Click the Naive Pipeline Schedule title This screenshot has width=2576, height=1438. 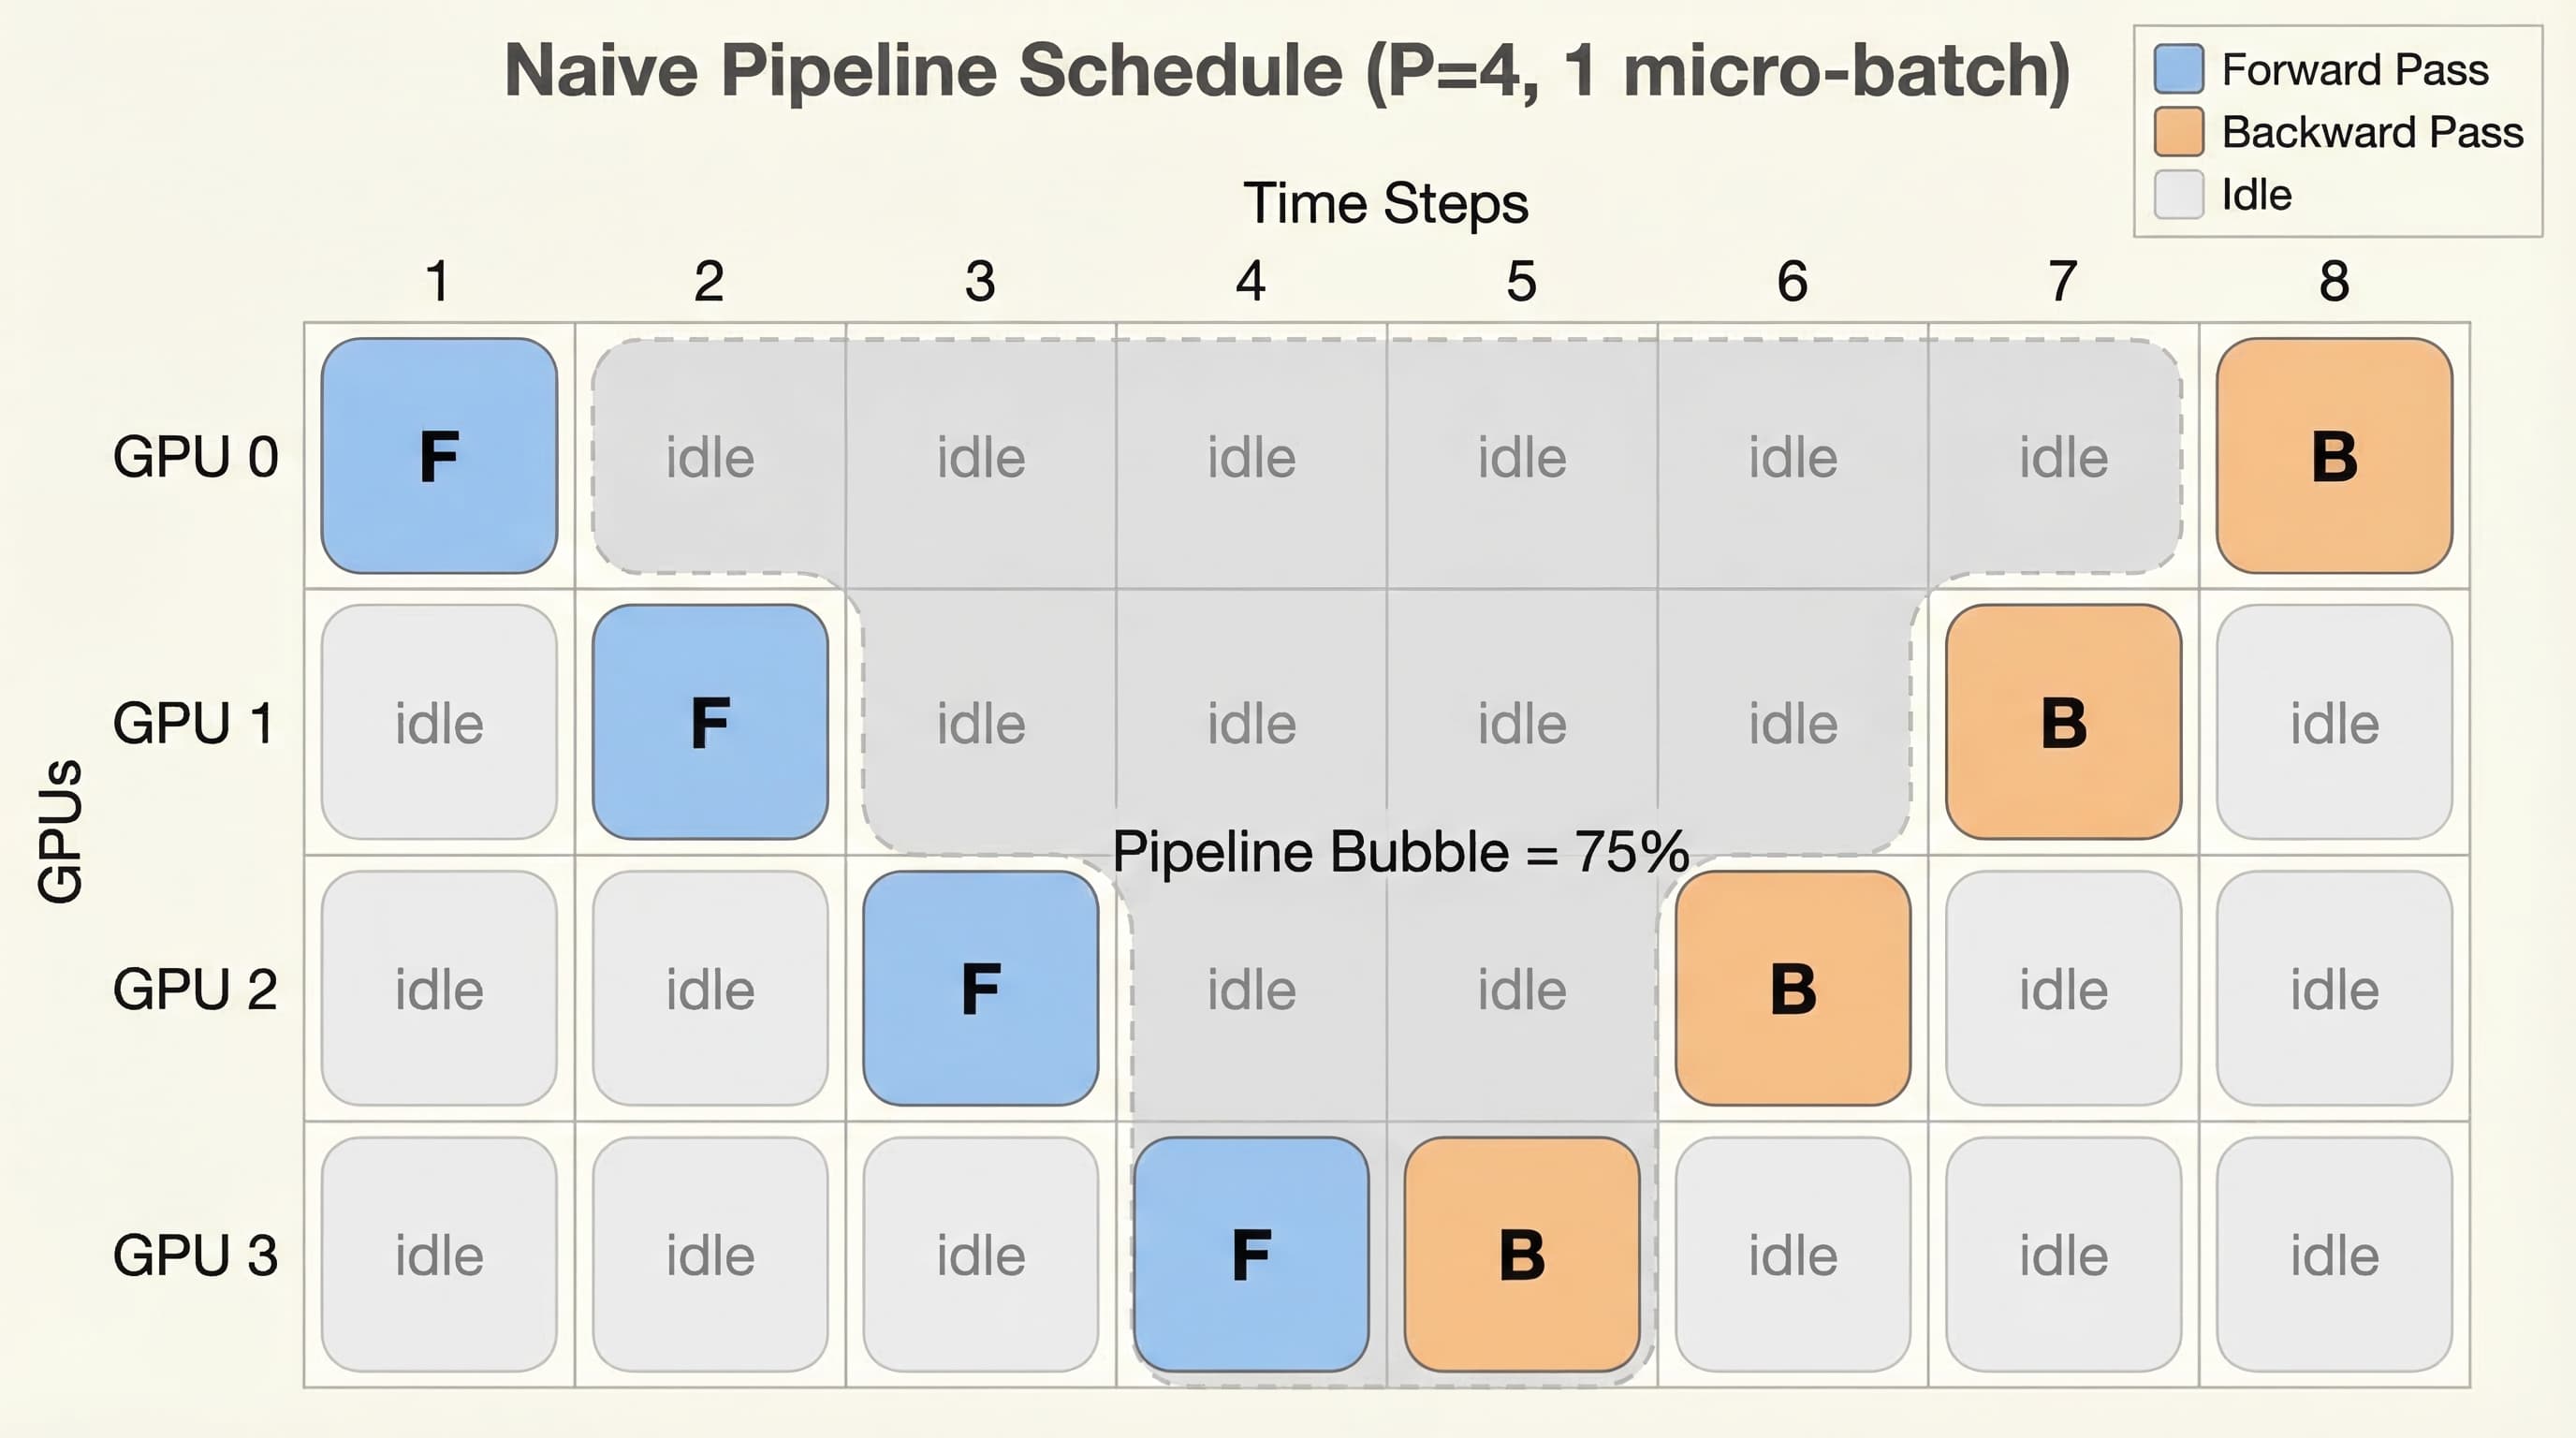point(1287,70)
